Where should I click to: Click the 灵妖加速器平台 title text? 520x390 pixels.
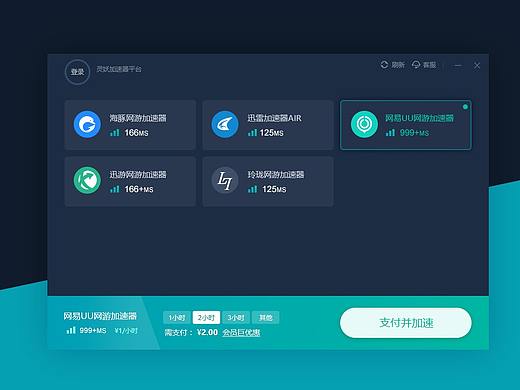[119, 69]
